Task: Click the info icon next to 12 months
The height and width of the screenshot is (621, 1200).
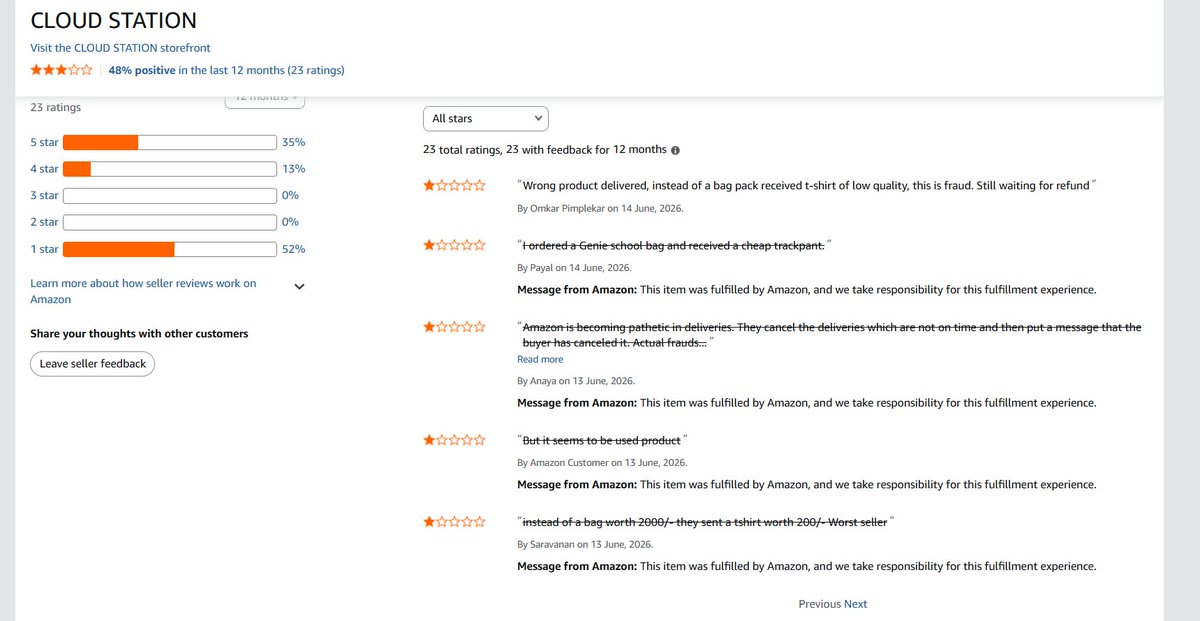Action: tap(675, 150)
